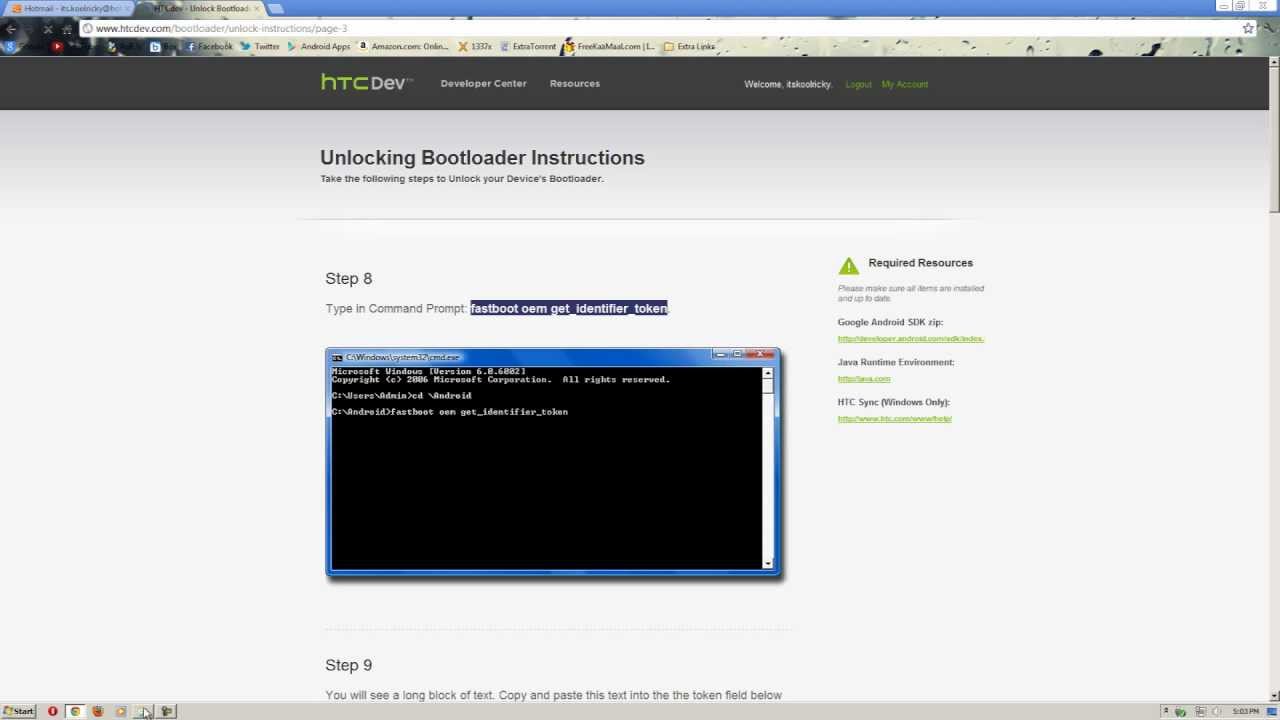Click the Windows Start button
The image size is (1280, 720).
pyautogui.click(x=19, y=711)
